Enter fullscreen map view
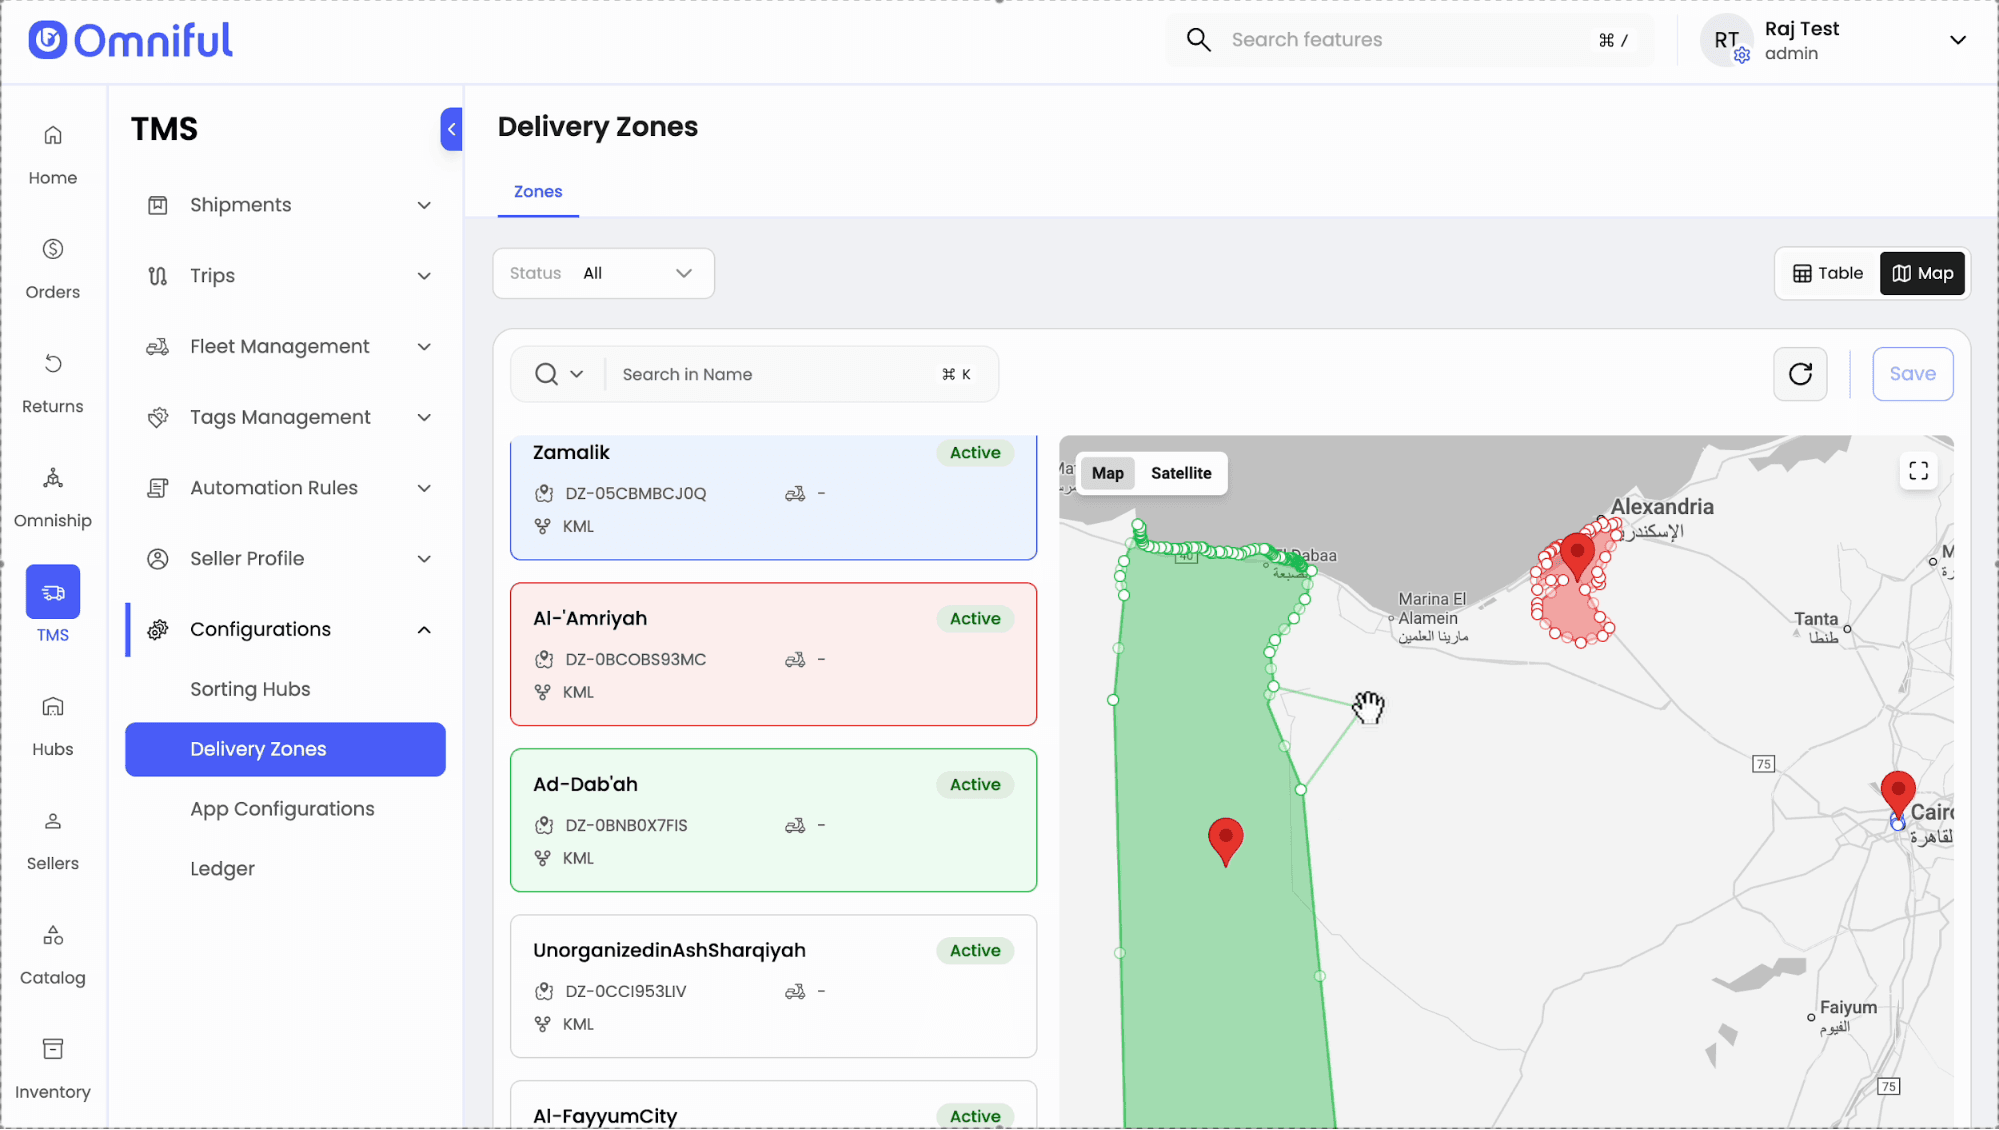 [1918, 471]
